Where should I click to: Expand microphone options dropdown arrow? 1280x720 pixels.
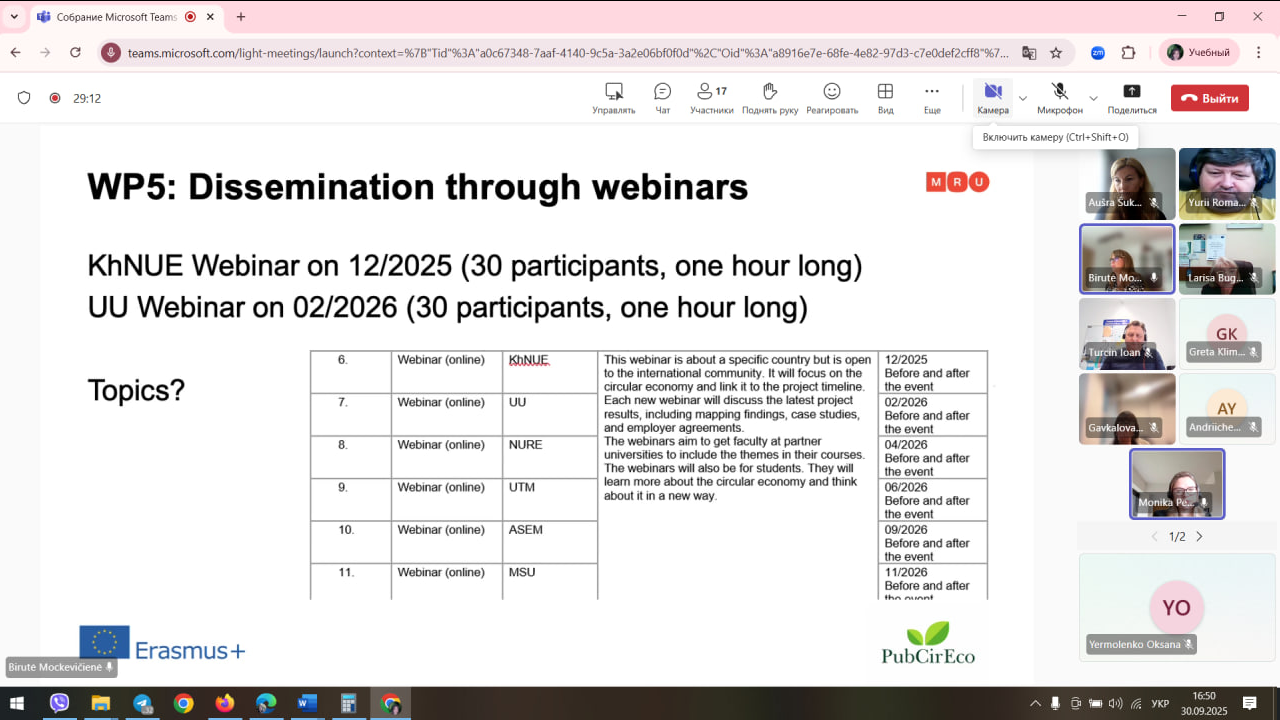(x=1093, y=98)
